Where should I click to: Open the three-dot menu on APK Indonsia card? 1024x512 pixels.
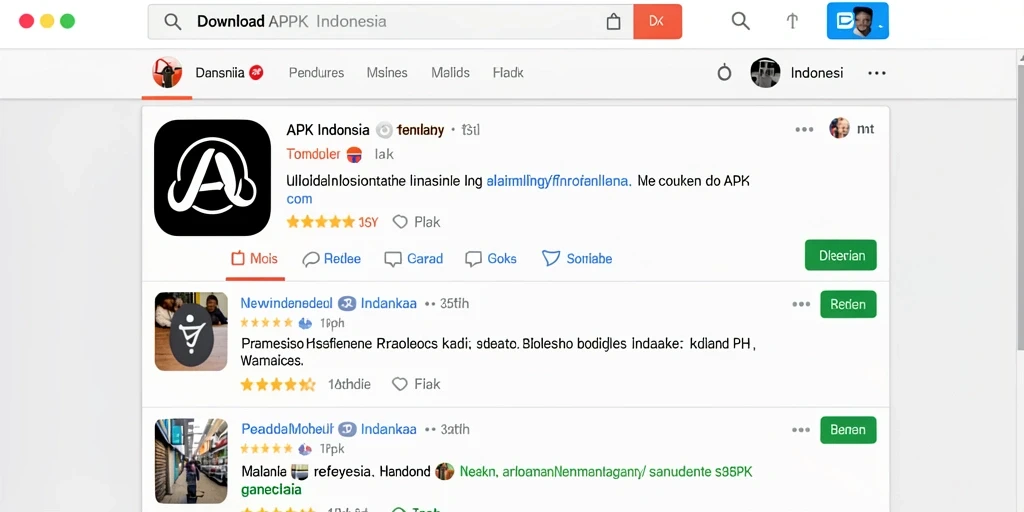804,129
